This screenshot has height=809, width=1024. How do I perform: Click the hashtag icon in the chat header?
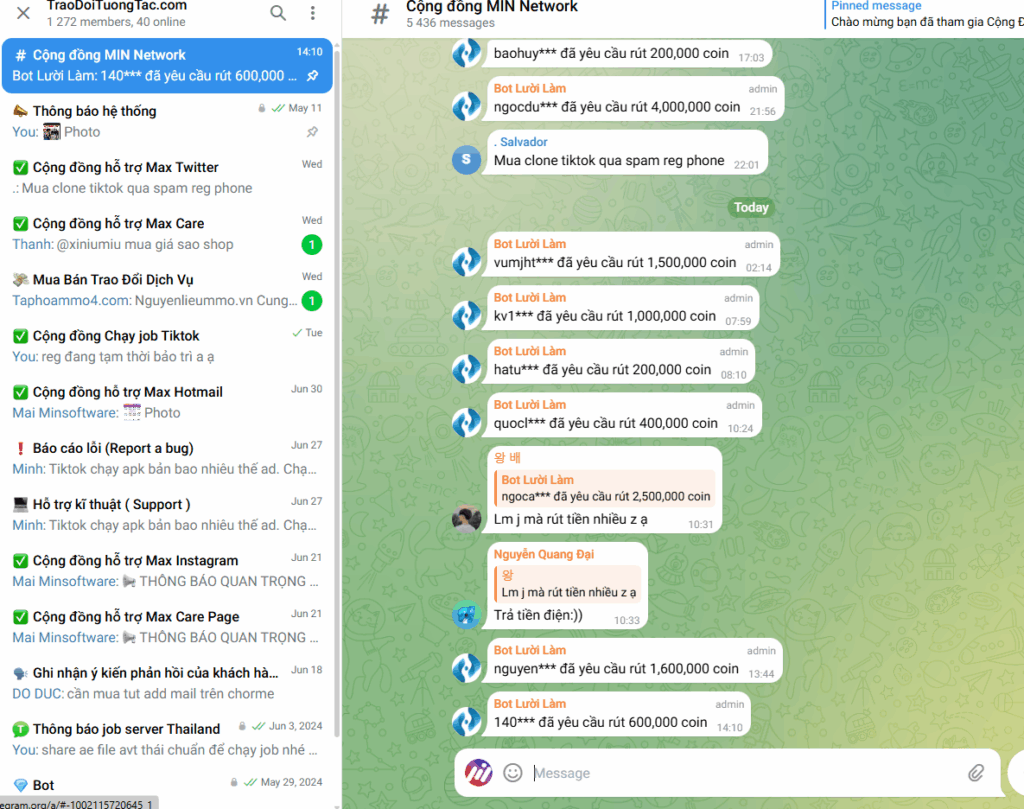point(379,14)
